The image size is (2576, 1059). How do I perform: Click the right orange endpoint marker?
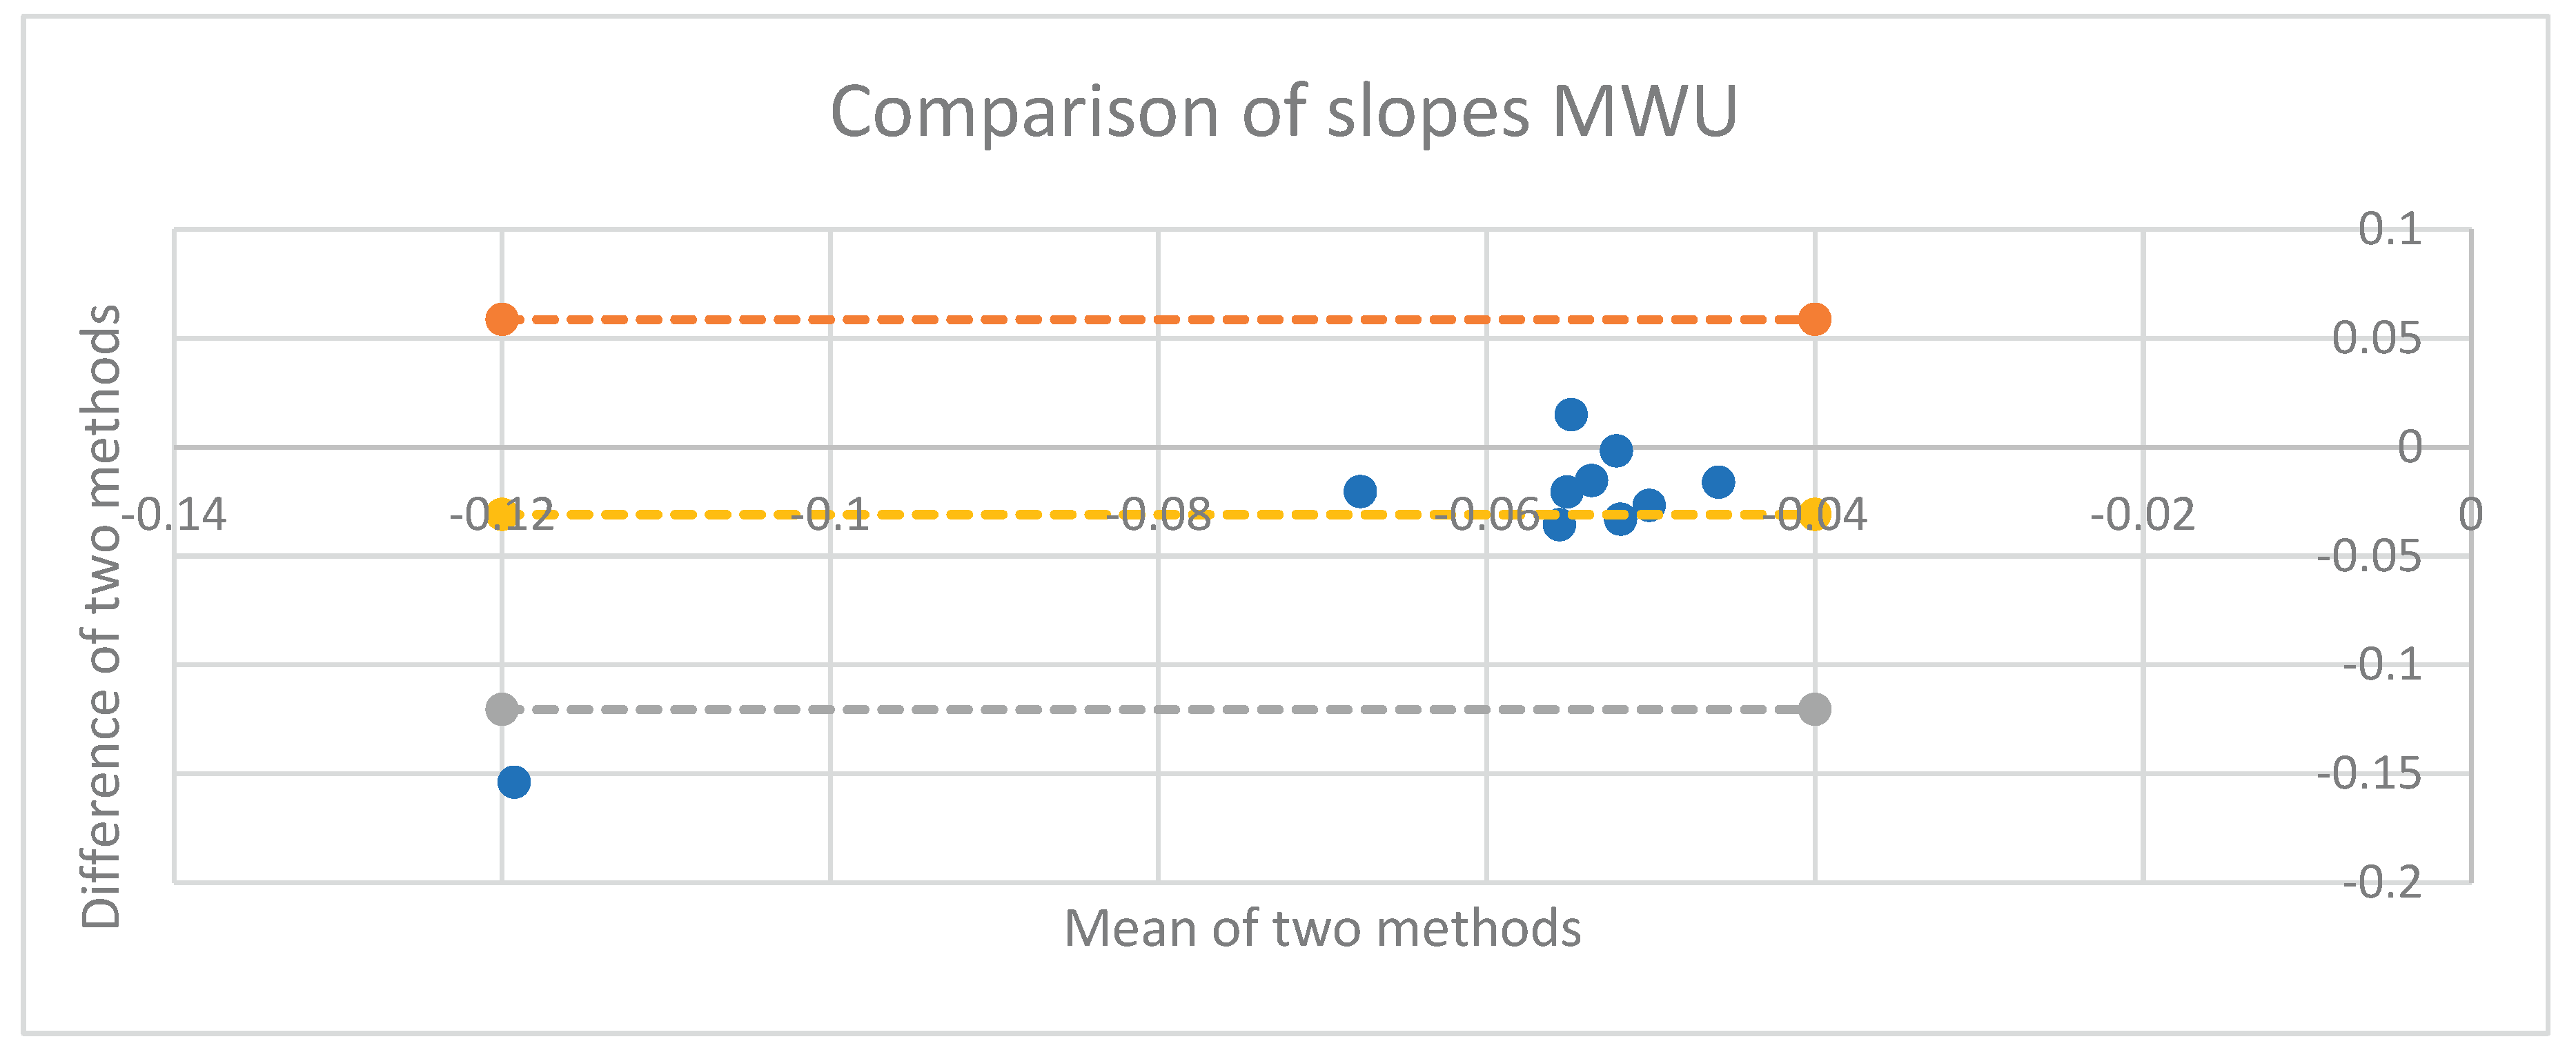(1814, 320)
